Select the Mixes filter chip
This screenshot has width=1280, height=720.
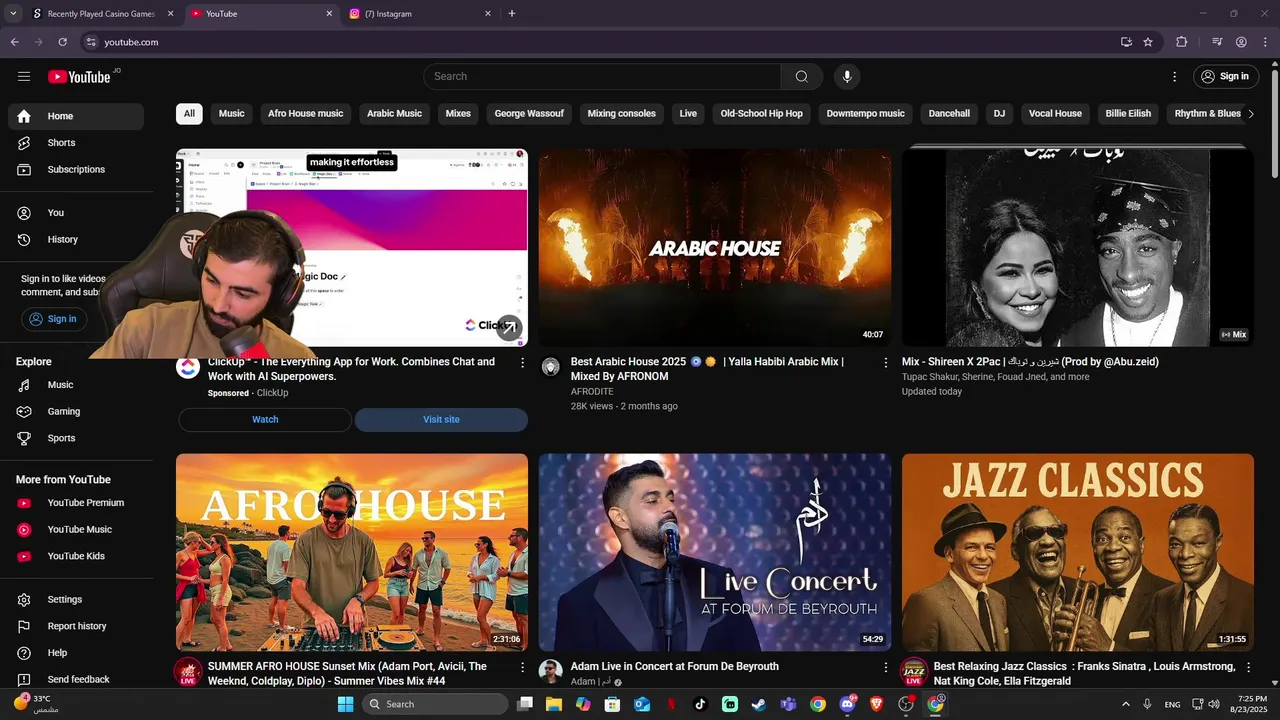[458, 113]
